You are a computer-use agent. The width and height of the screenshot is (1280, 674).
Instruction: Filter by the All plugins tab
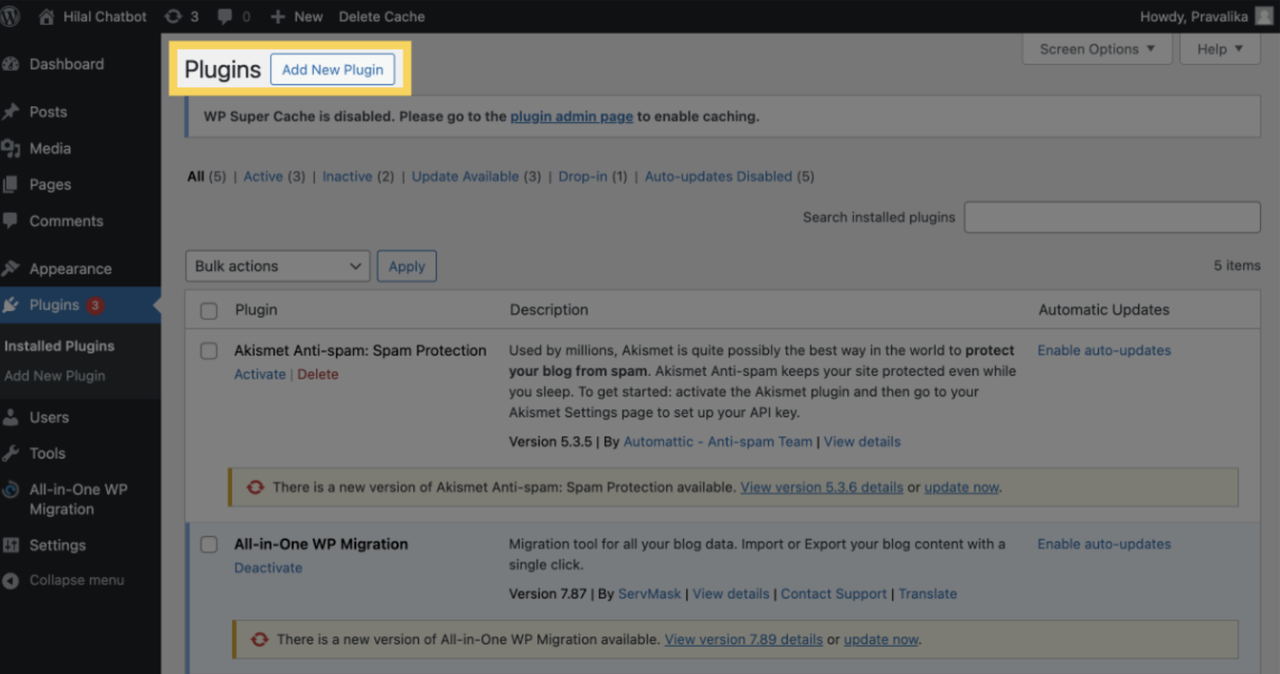[x=195, y=176]
